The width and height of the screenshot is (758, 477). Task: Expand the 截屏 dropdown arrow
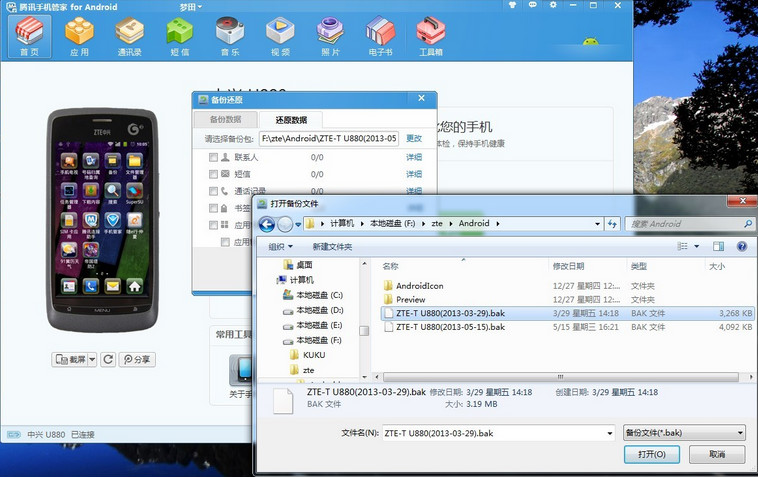pyautogui.click(x=92, y=359)
